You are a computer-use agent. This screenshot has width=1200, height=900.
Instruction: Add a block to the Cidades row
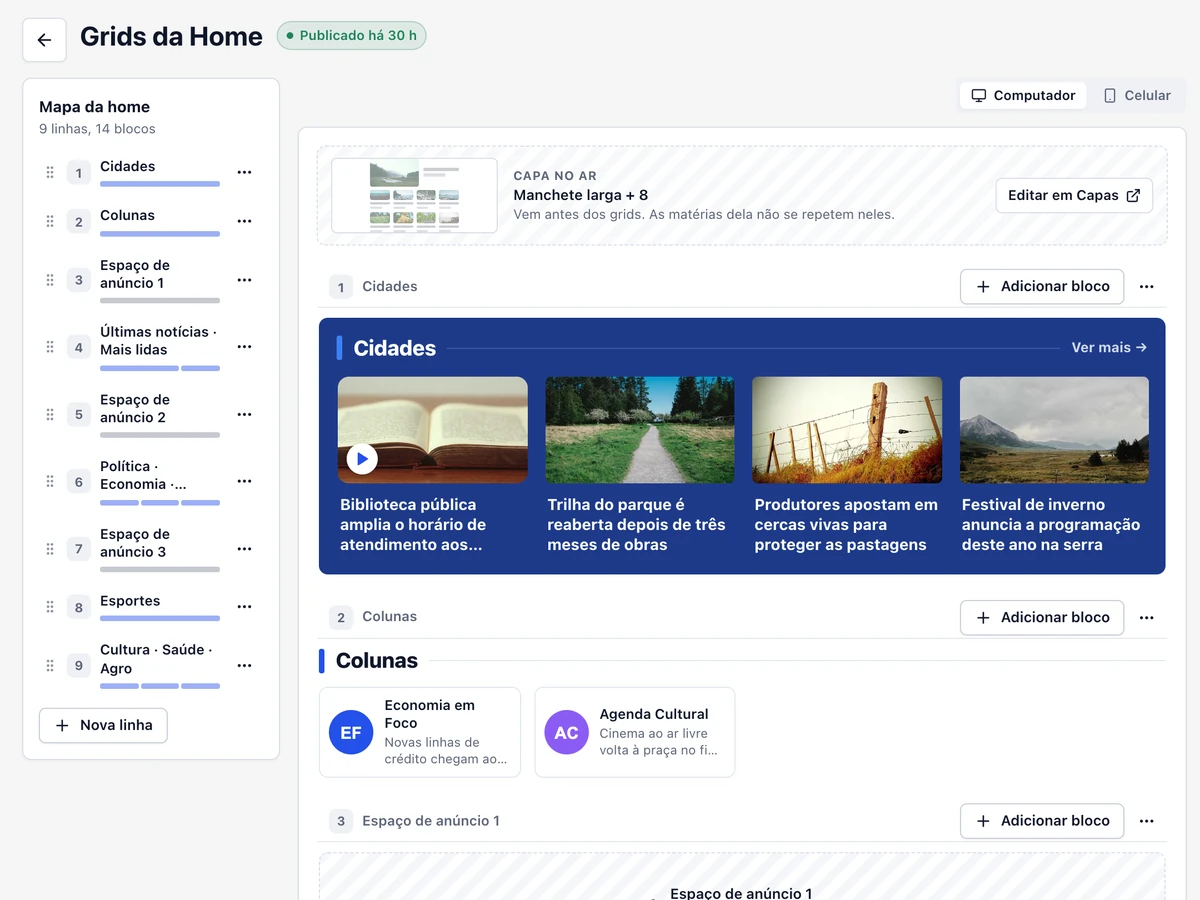[1042, 287]
